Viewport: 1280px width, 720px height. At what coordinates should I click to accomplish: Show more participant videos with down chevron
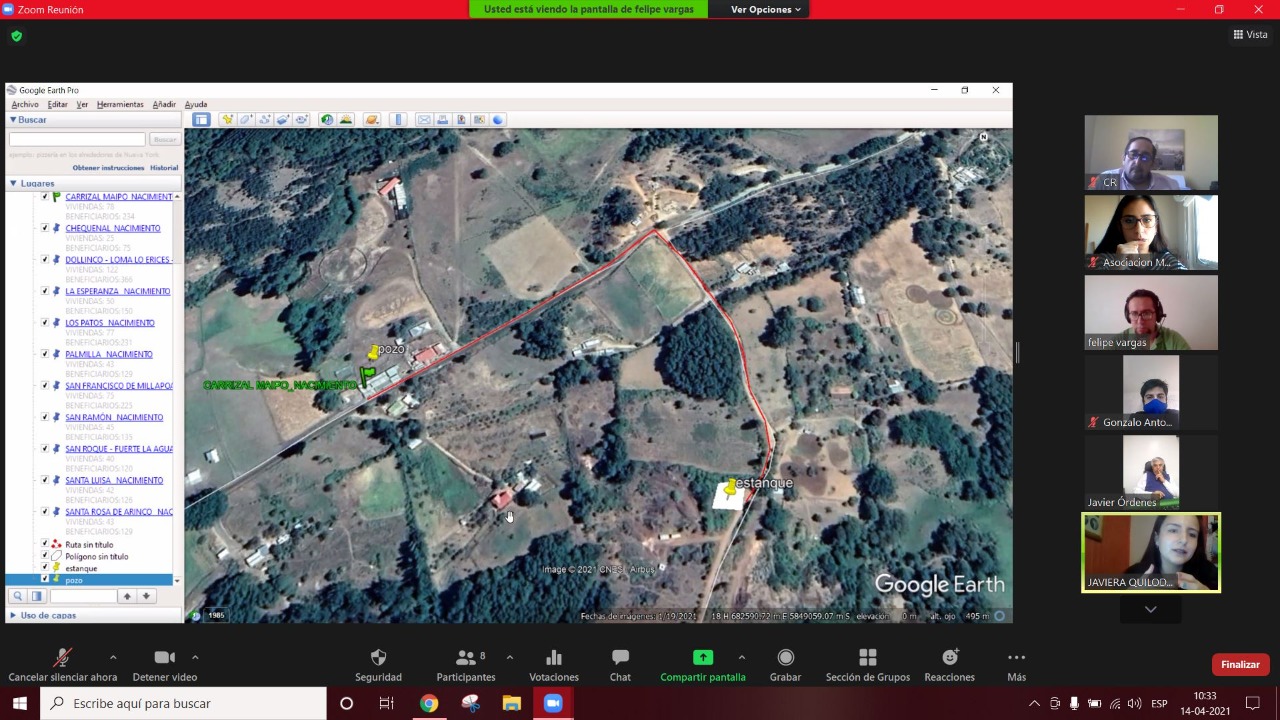click(1150, 609)
